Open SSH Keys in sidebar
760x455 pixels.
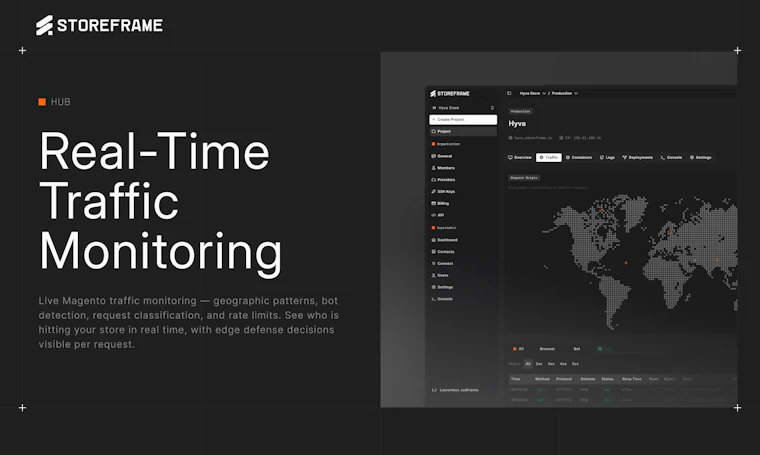445,191
